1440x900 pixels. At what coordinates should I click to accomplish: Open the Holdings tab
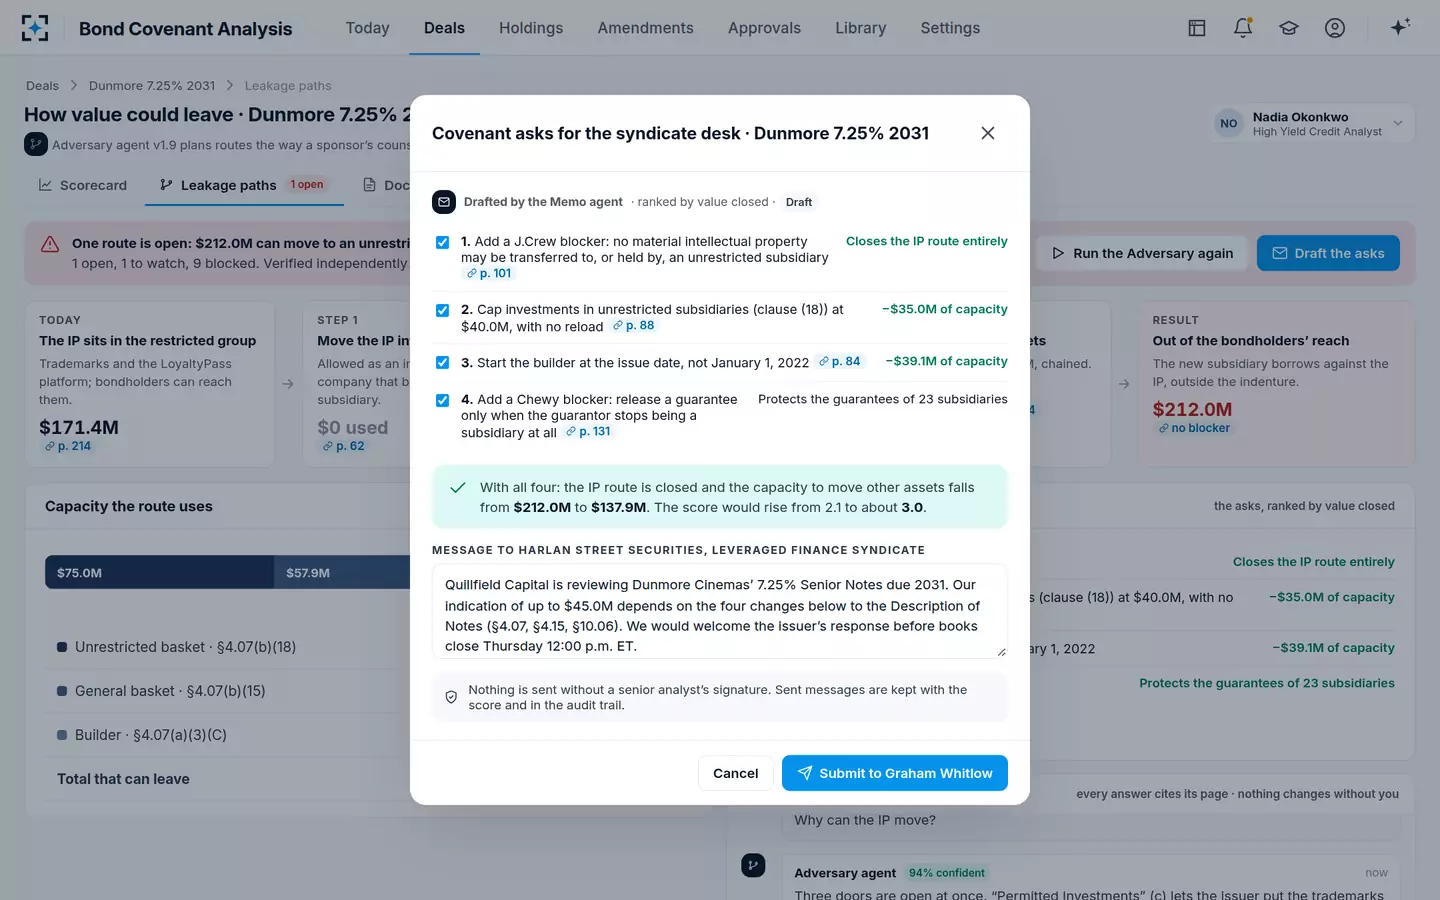coord(531,28)
